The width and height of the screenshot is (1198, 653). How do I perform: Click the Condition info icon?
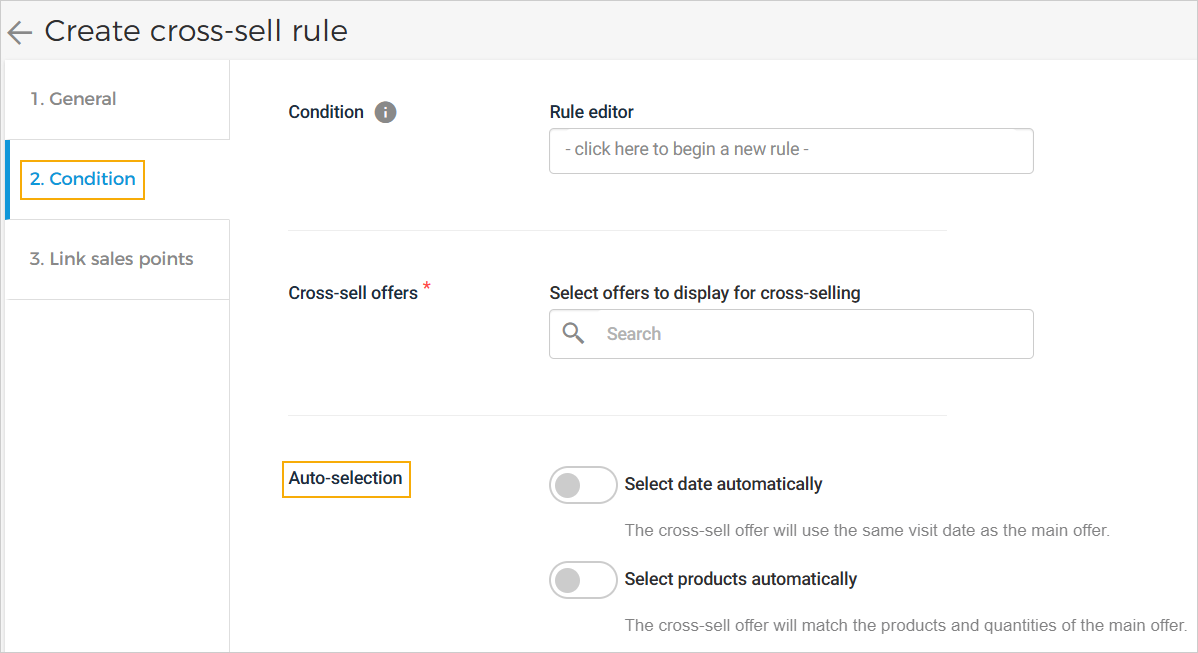tap(385, 112)
